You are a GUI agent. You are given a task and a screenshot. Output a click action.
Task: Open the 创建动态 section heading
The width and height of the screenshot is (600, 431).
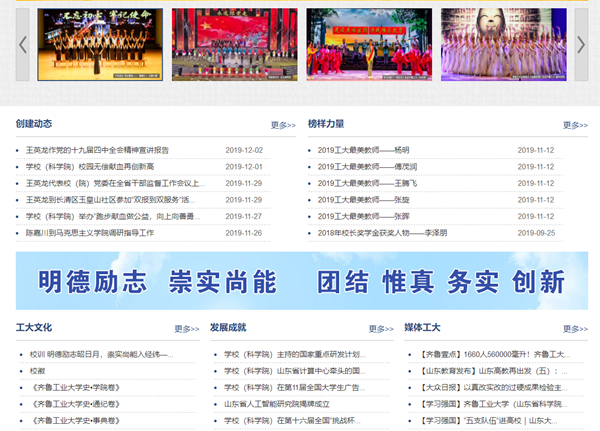pyautogui.click(x=33, y=124)
